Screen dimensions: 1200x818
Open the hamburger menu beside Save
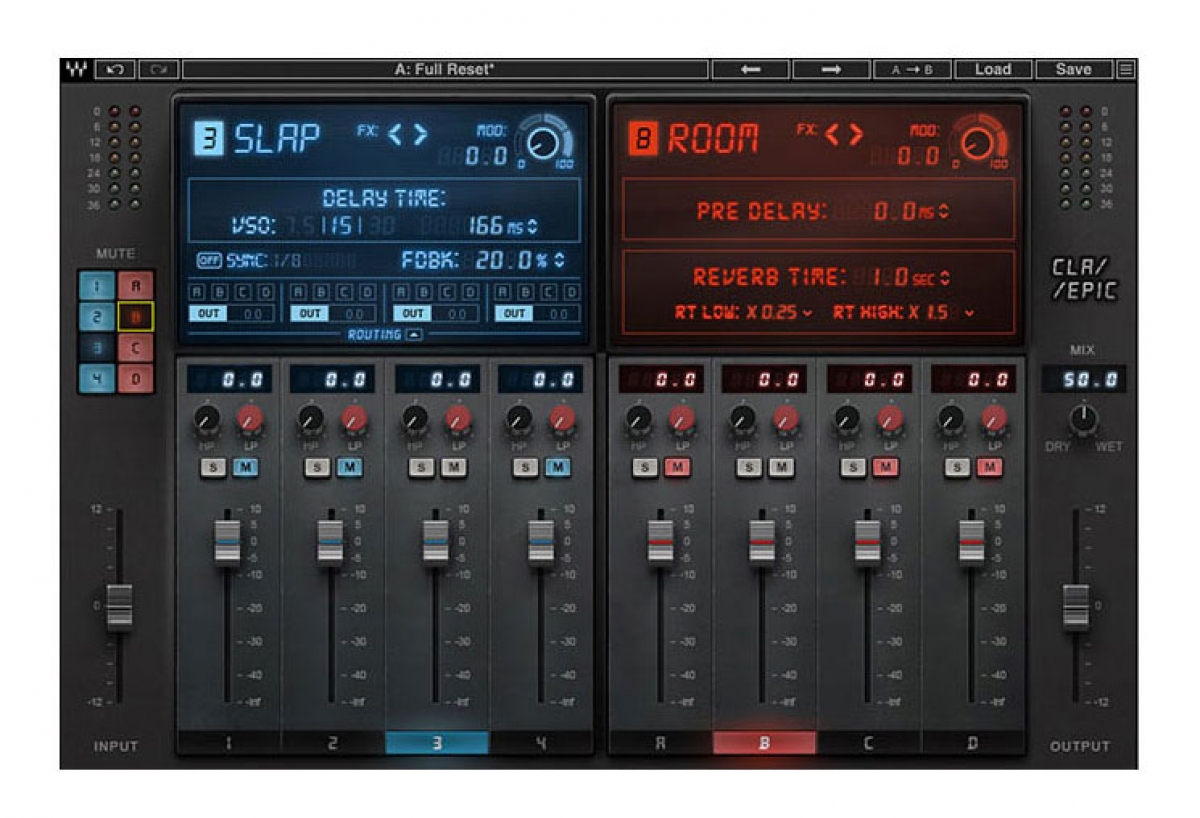point(1126,70)
